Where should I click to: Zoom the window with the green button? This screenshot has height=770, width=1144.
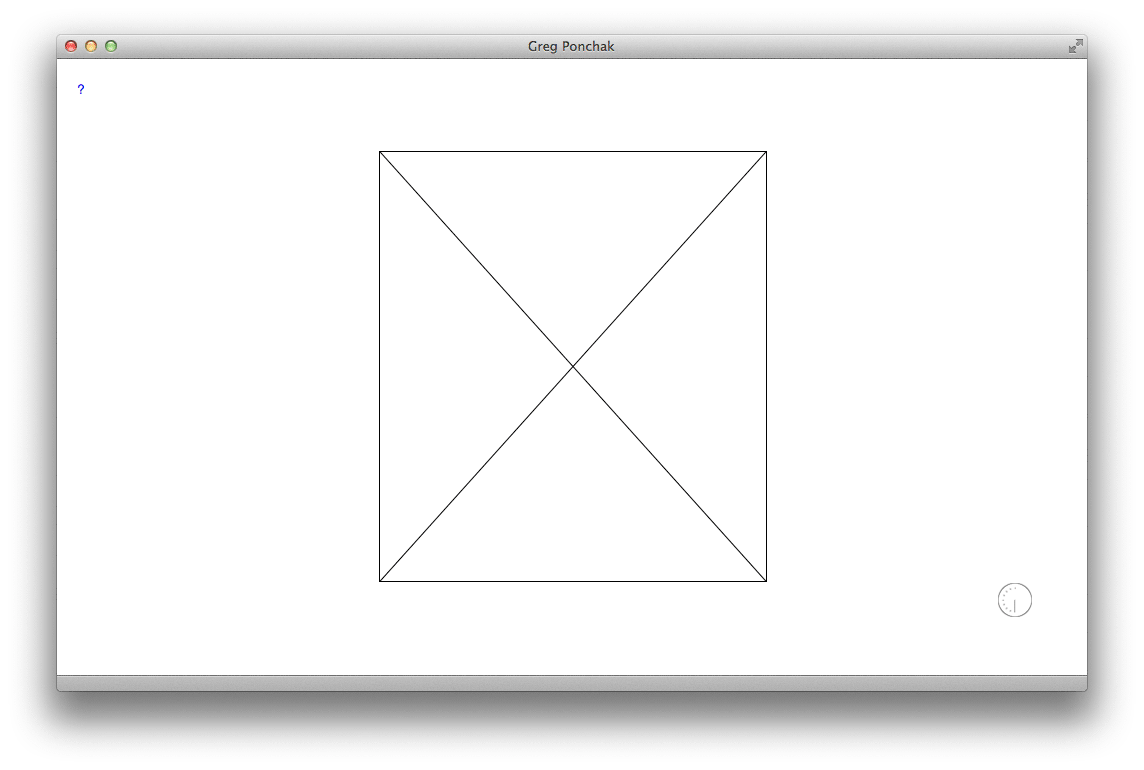(111, 46)
